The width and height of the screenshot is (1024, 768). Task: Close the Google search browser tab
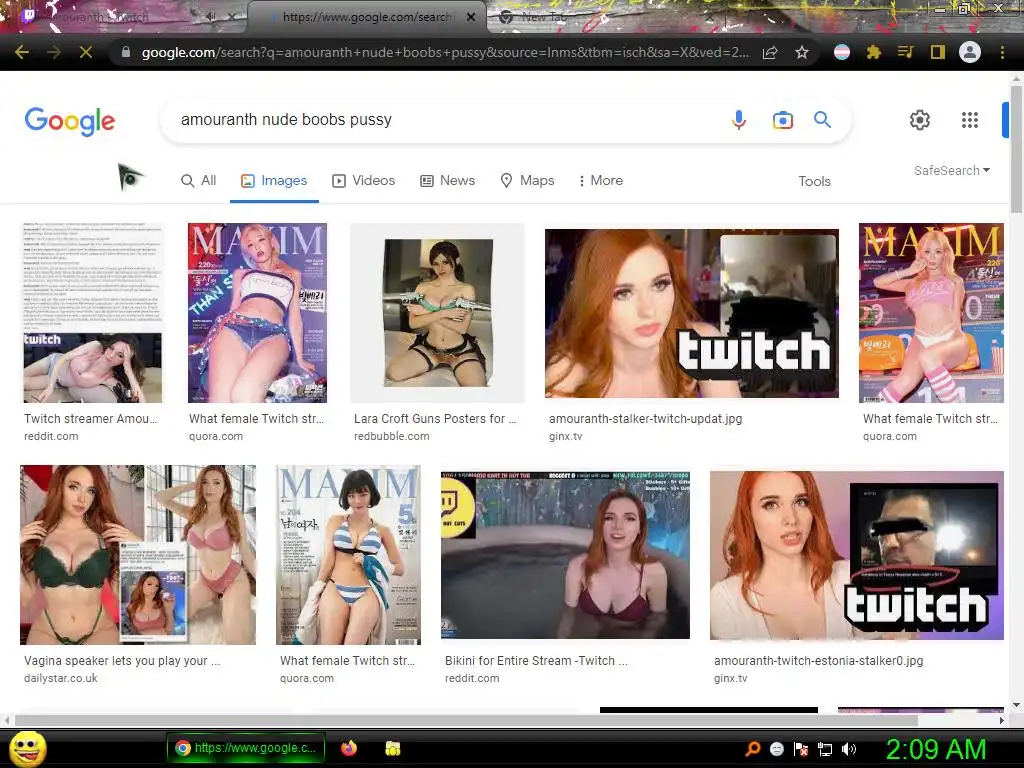click(x=471, y=17)
